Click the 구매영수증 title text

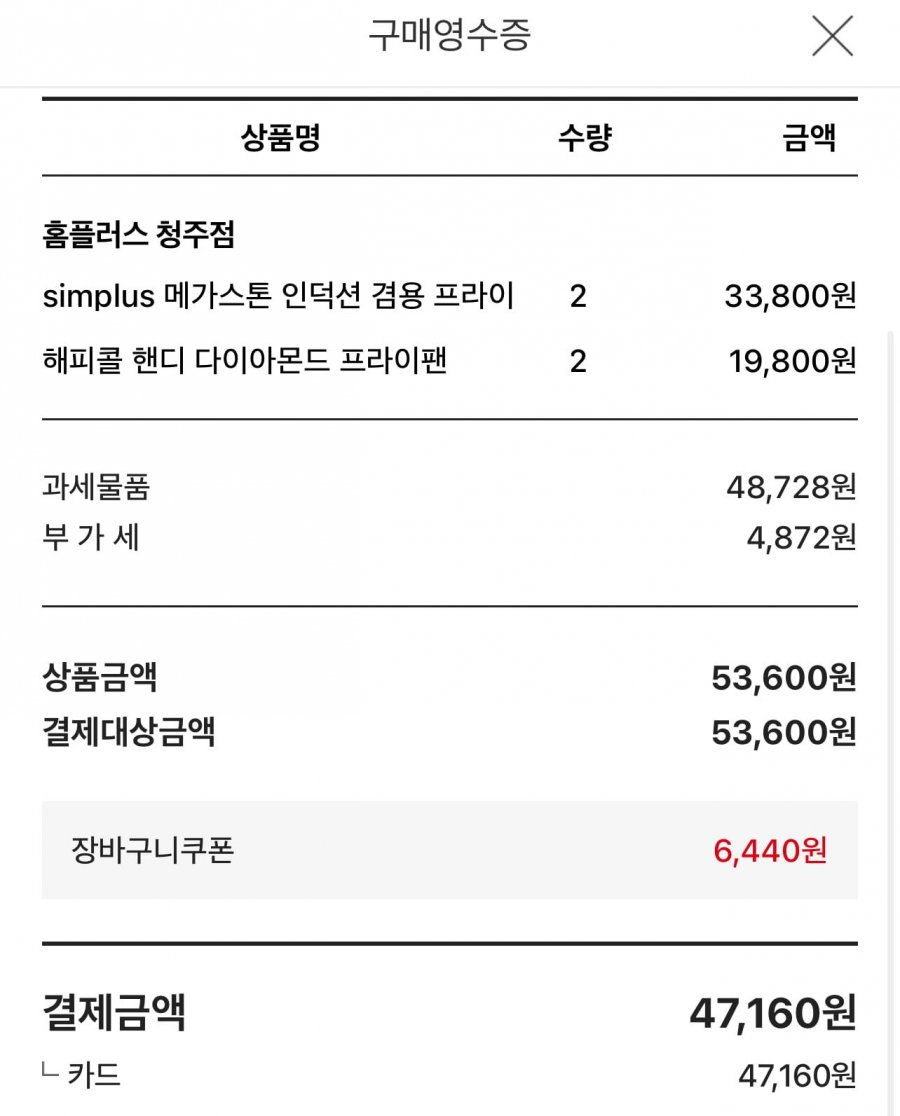450,35
